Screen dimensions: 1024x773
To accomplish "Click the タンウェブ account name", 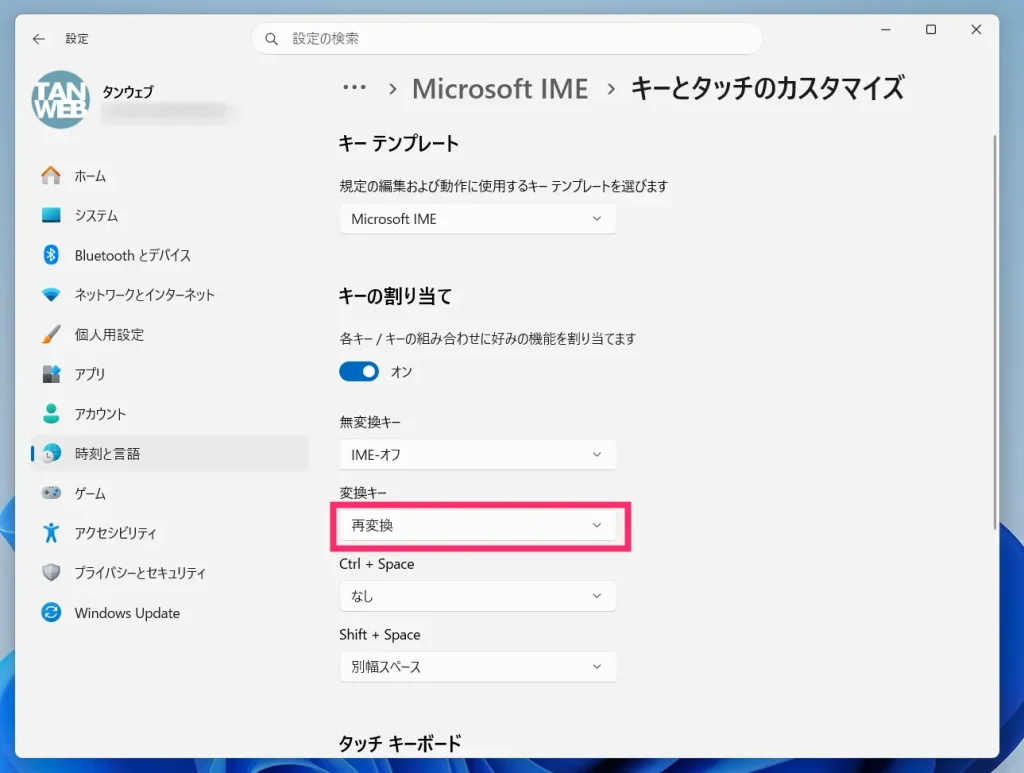I will tap(128, 92).
